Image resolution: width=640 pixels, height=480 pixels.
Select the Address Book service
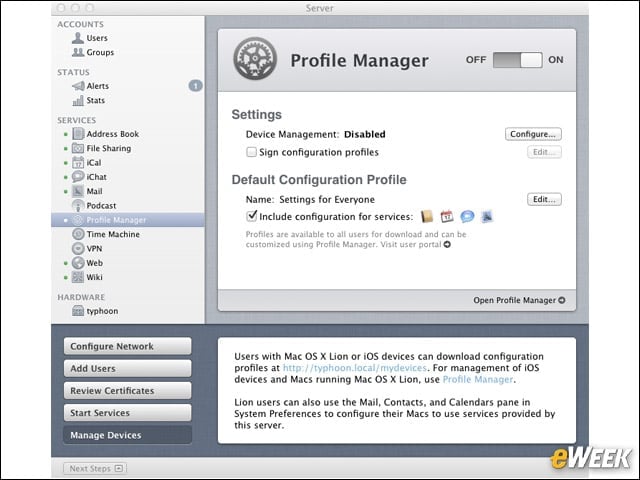point(105,134)
